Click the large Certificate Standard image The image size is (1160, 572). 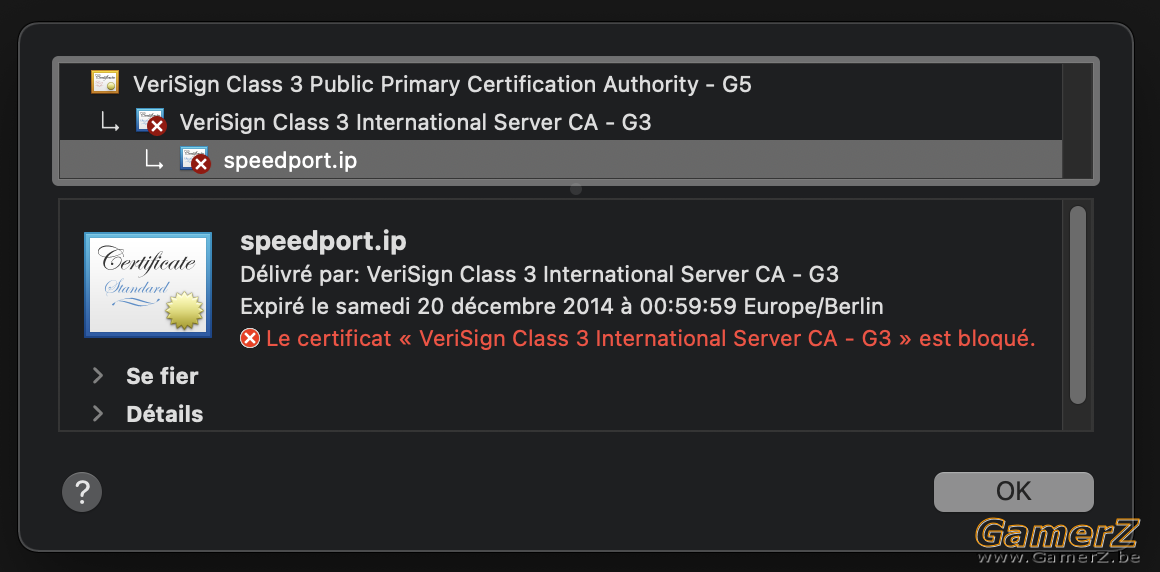[148, 285]
